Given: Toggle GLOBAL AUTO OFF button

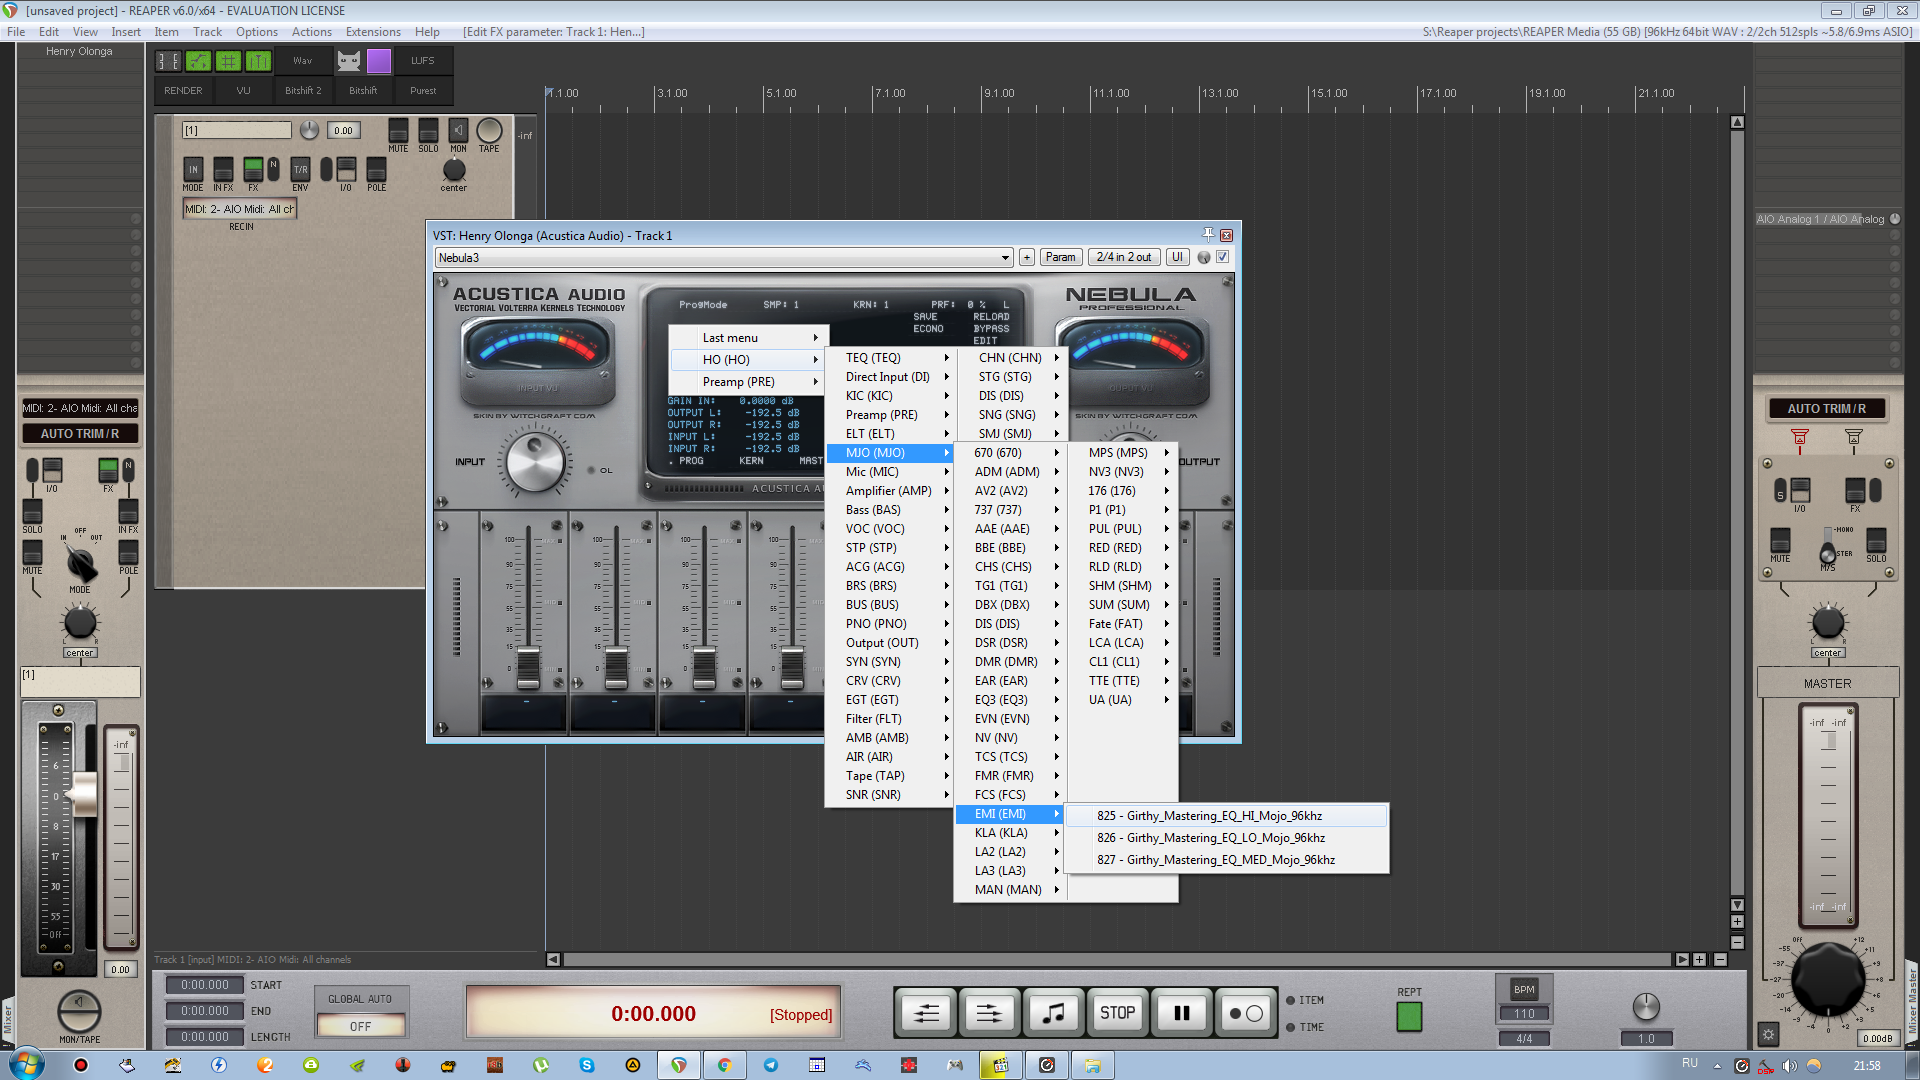Looking at the screenshot, I should click(x=360, y=1026).
